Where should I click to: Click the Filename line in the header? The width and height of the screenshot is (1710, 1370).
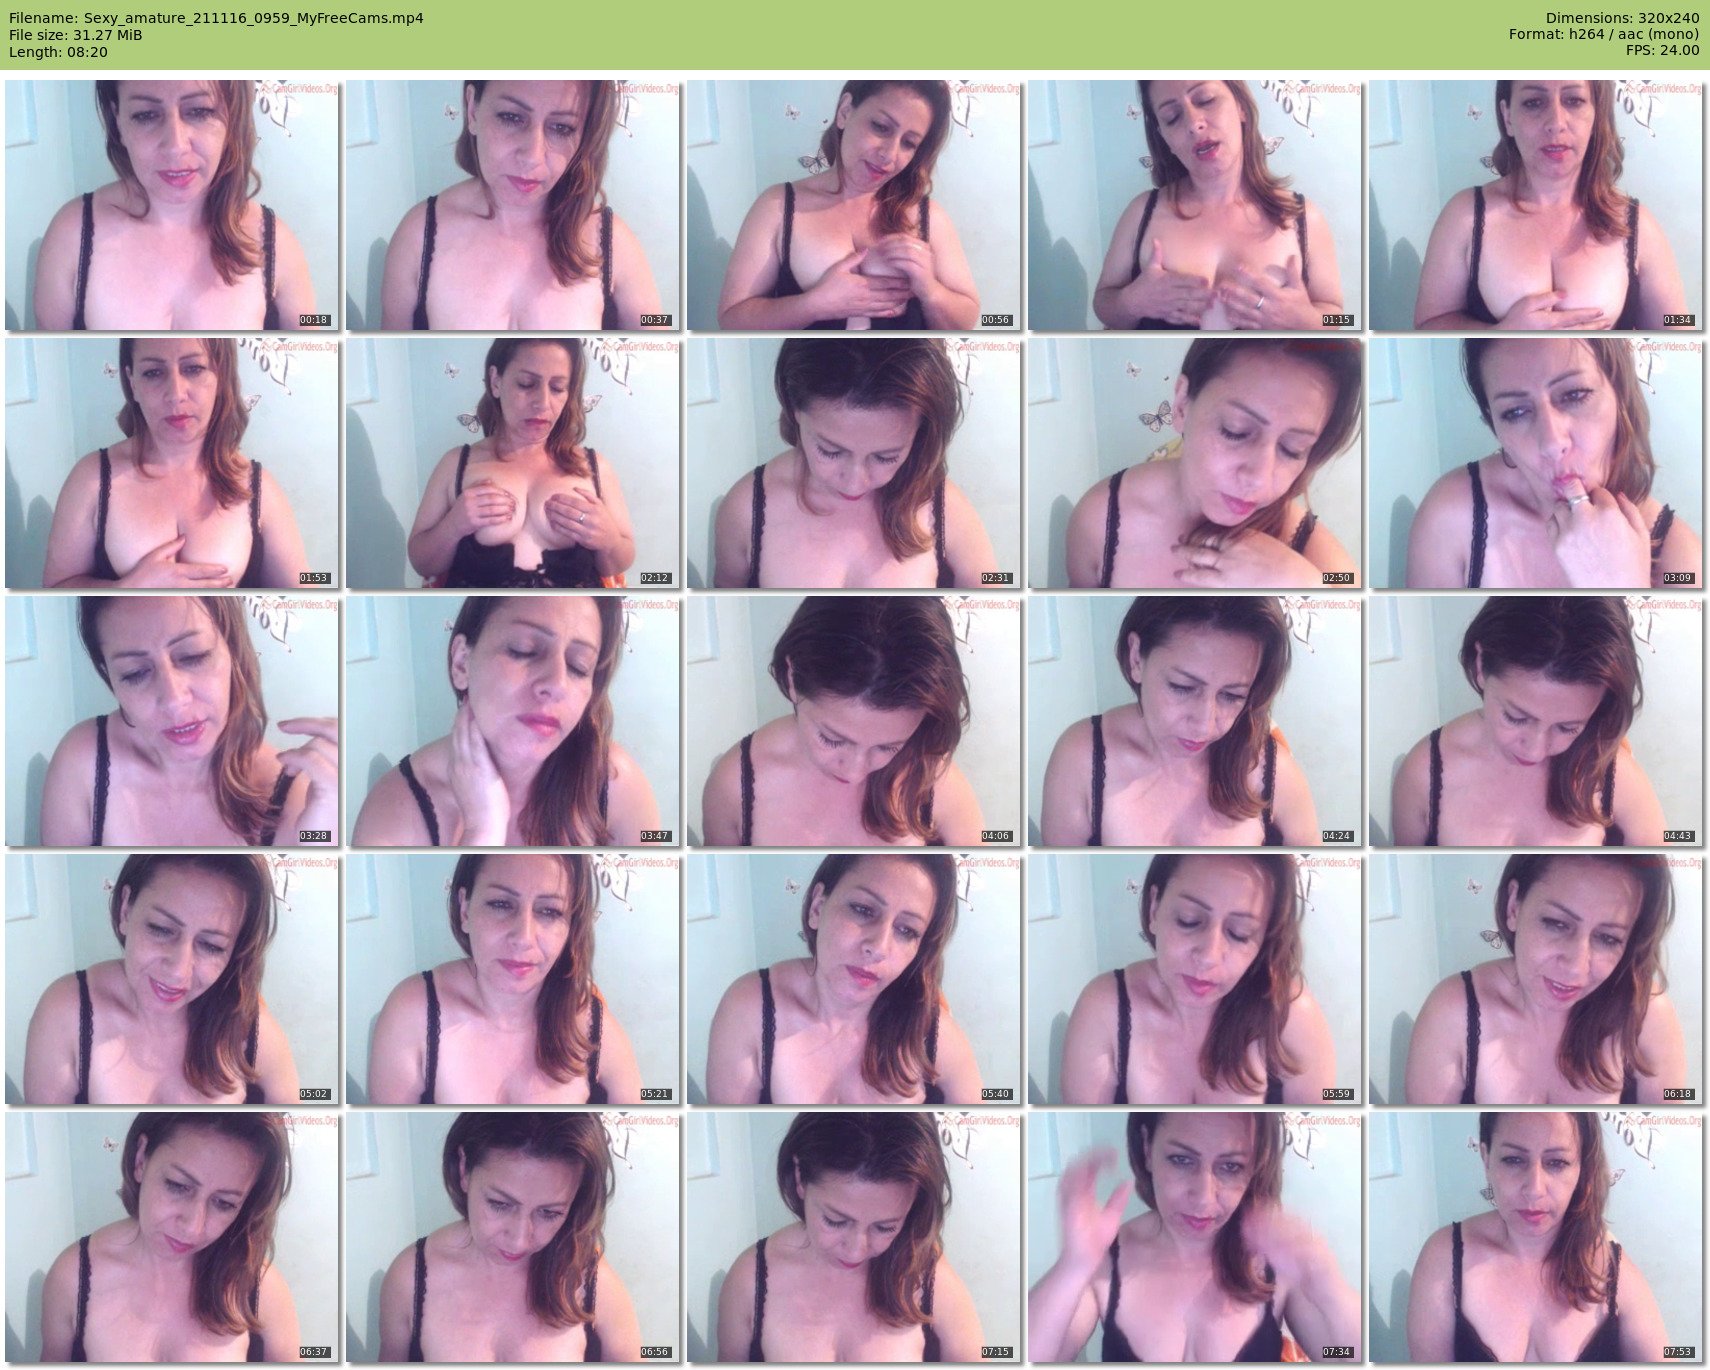click(216, 18)
